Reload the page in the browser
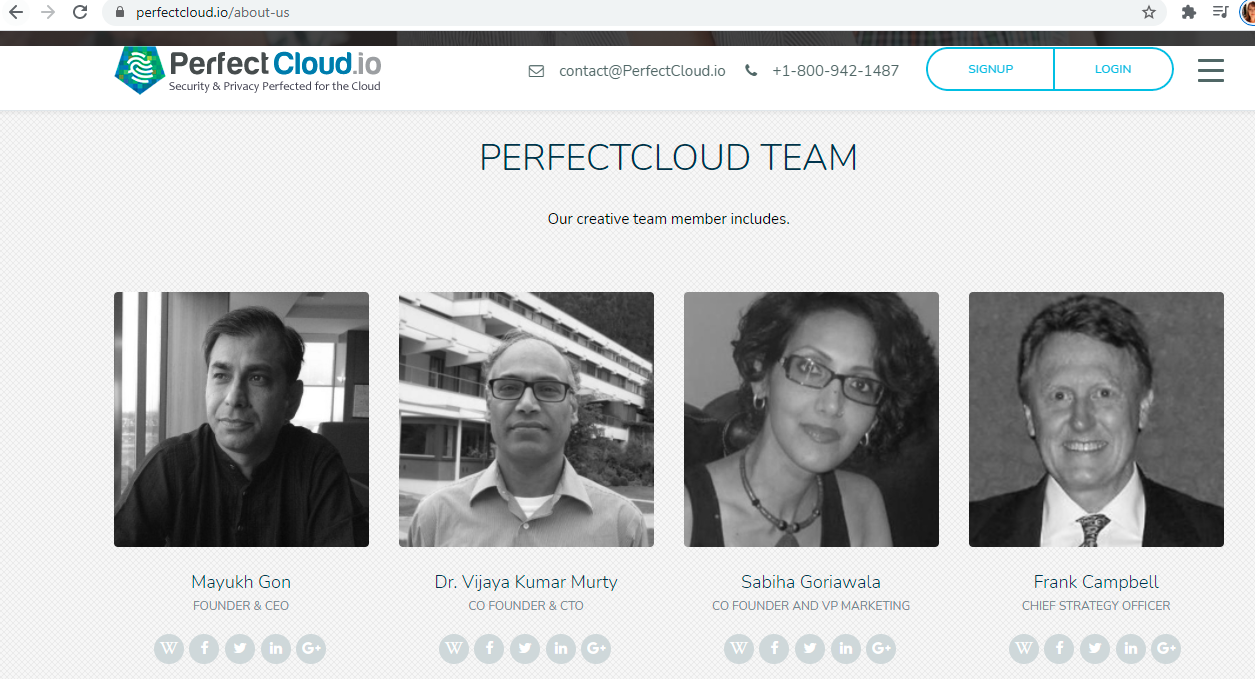 (x=80, y=13)
